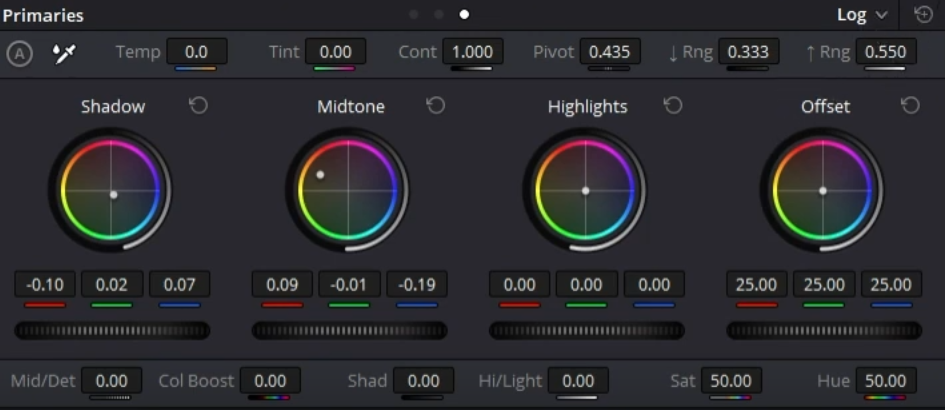The width and height of the screenshot is (945, 410).
Task: Click the Pivot value field
Action: 608,52
